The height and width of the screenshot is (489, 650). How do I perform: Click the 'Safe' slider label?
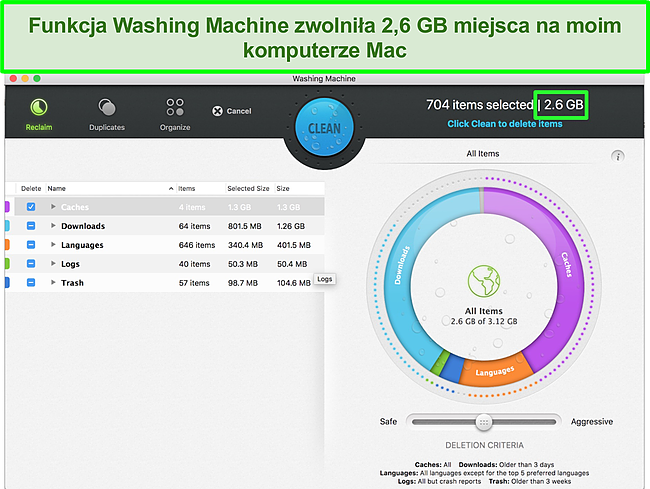pyautogui.click(x=388, y=421)
